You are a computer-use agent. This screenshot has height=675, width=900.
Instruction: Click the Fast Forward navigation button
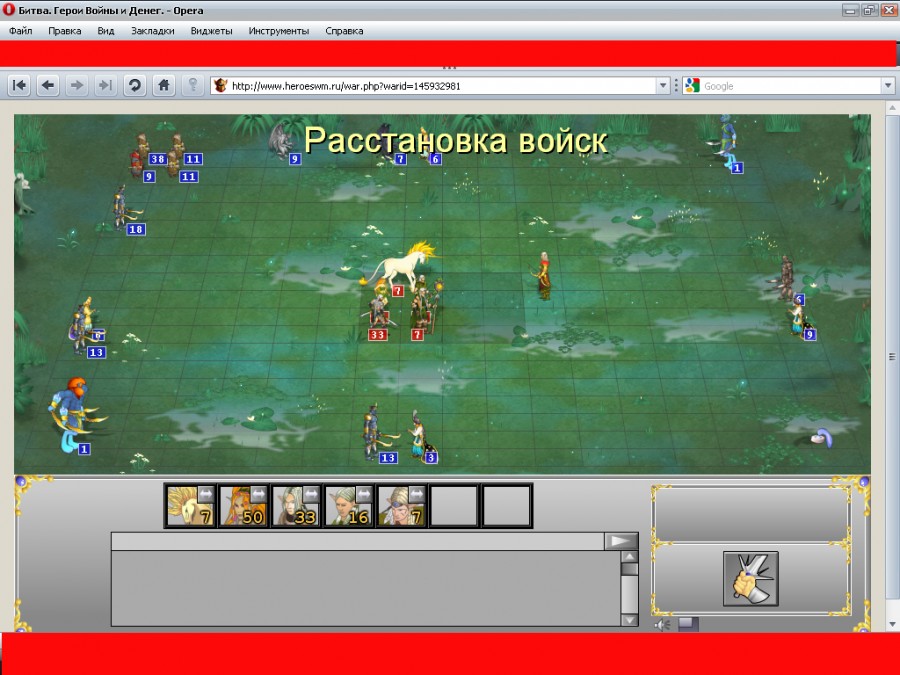pos(105,86)
